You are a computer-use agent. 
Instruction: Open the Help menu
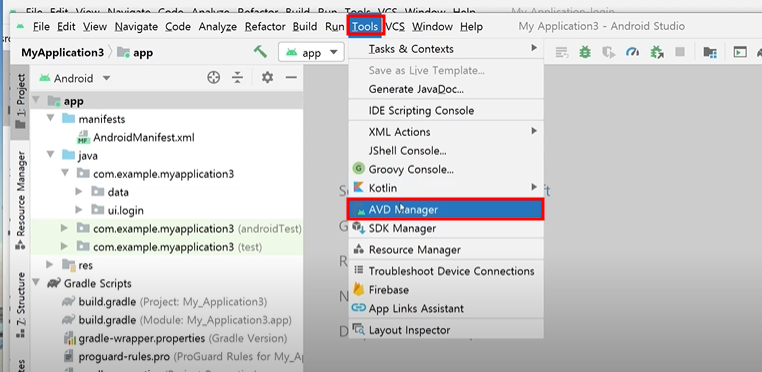click(x=471, y=27)
